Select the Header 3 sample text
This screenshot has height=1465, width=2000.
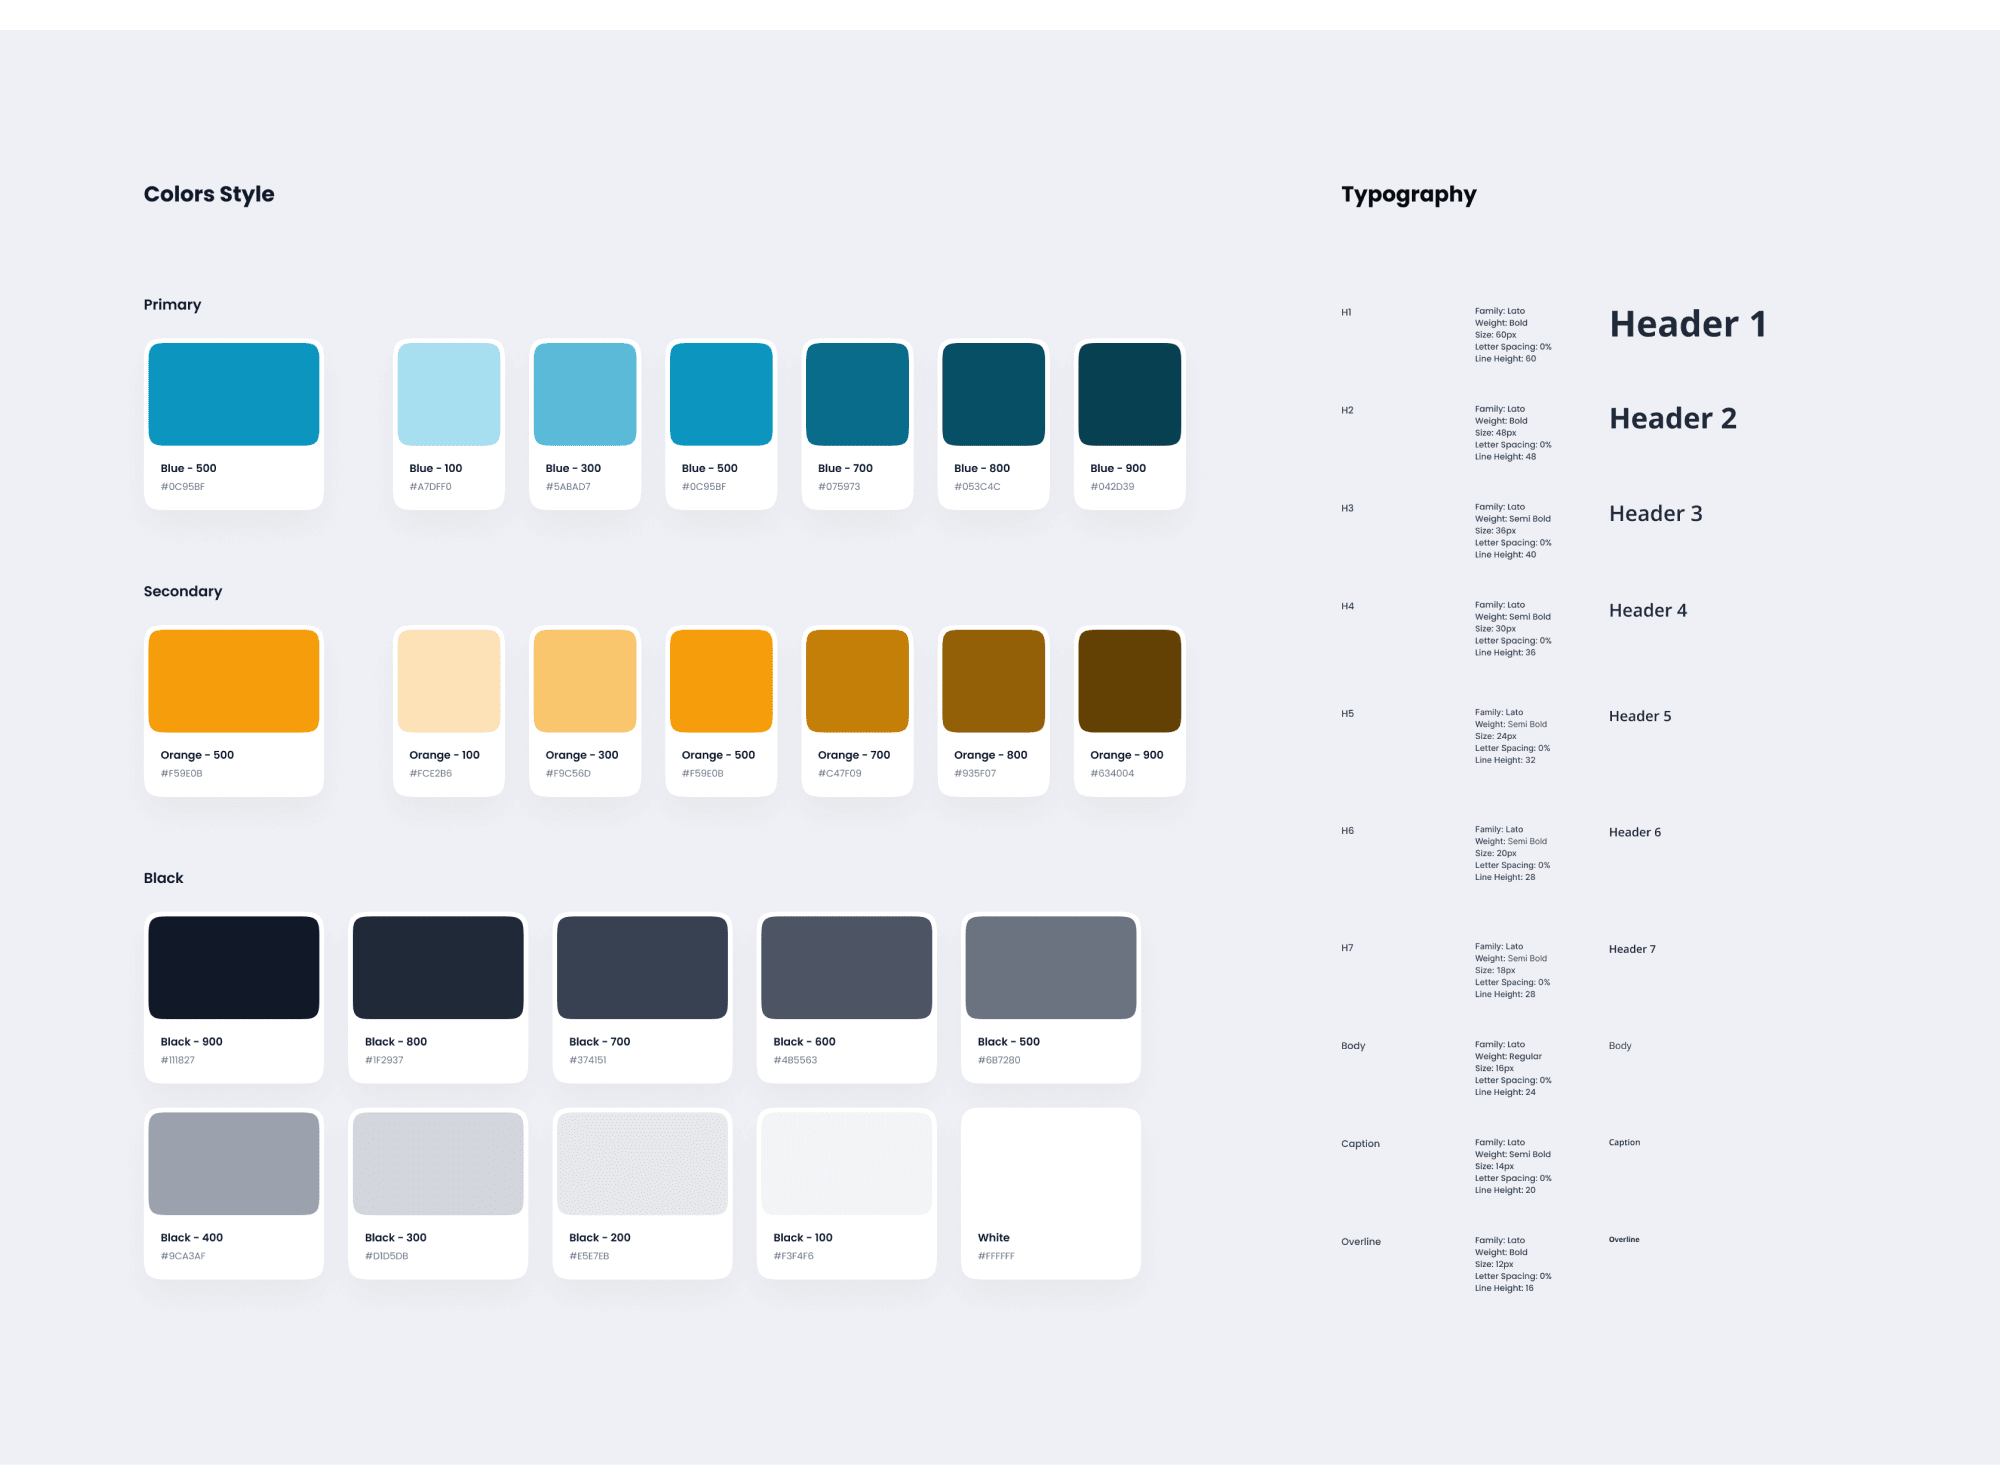click(1656, 514)
